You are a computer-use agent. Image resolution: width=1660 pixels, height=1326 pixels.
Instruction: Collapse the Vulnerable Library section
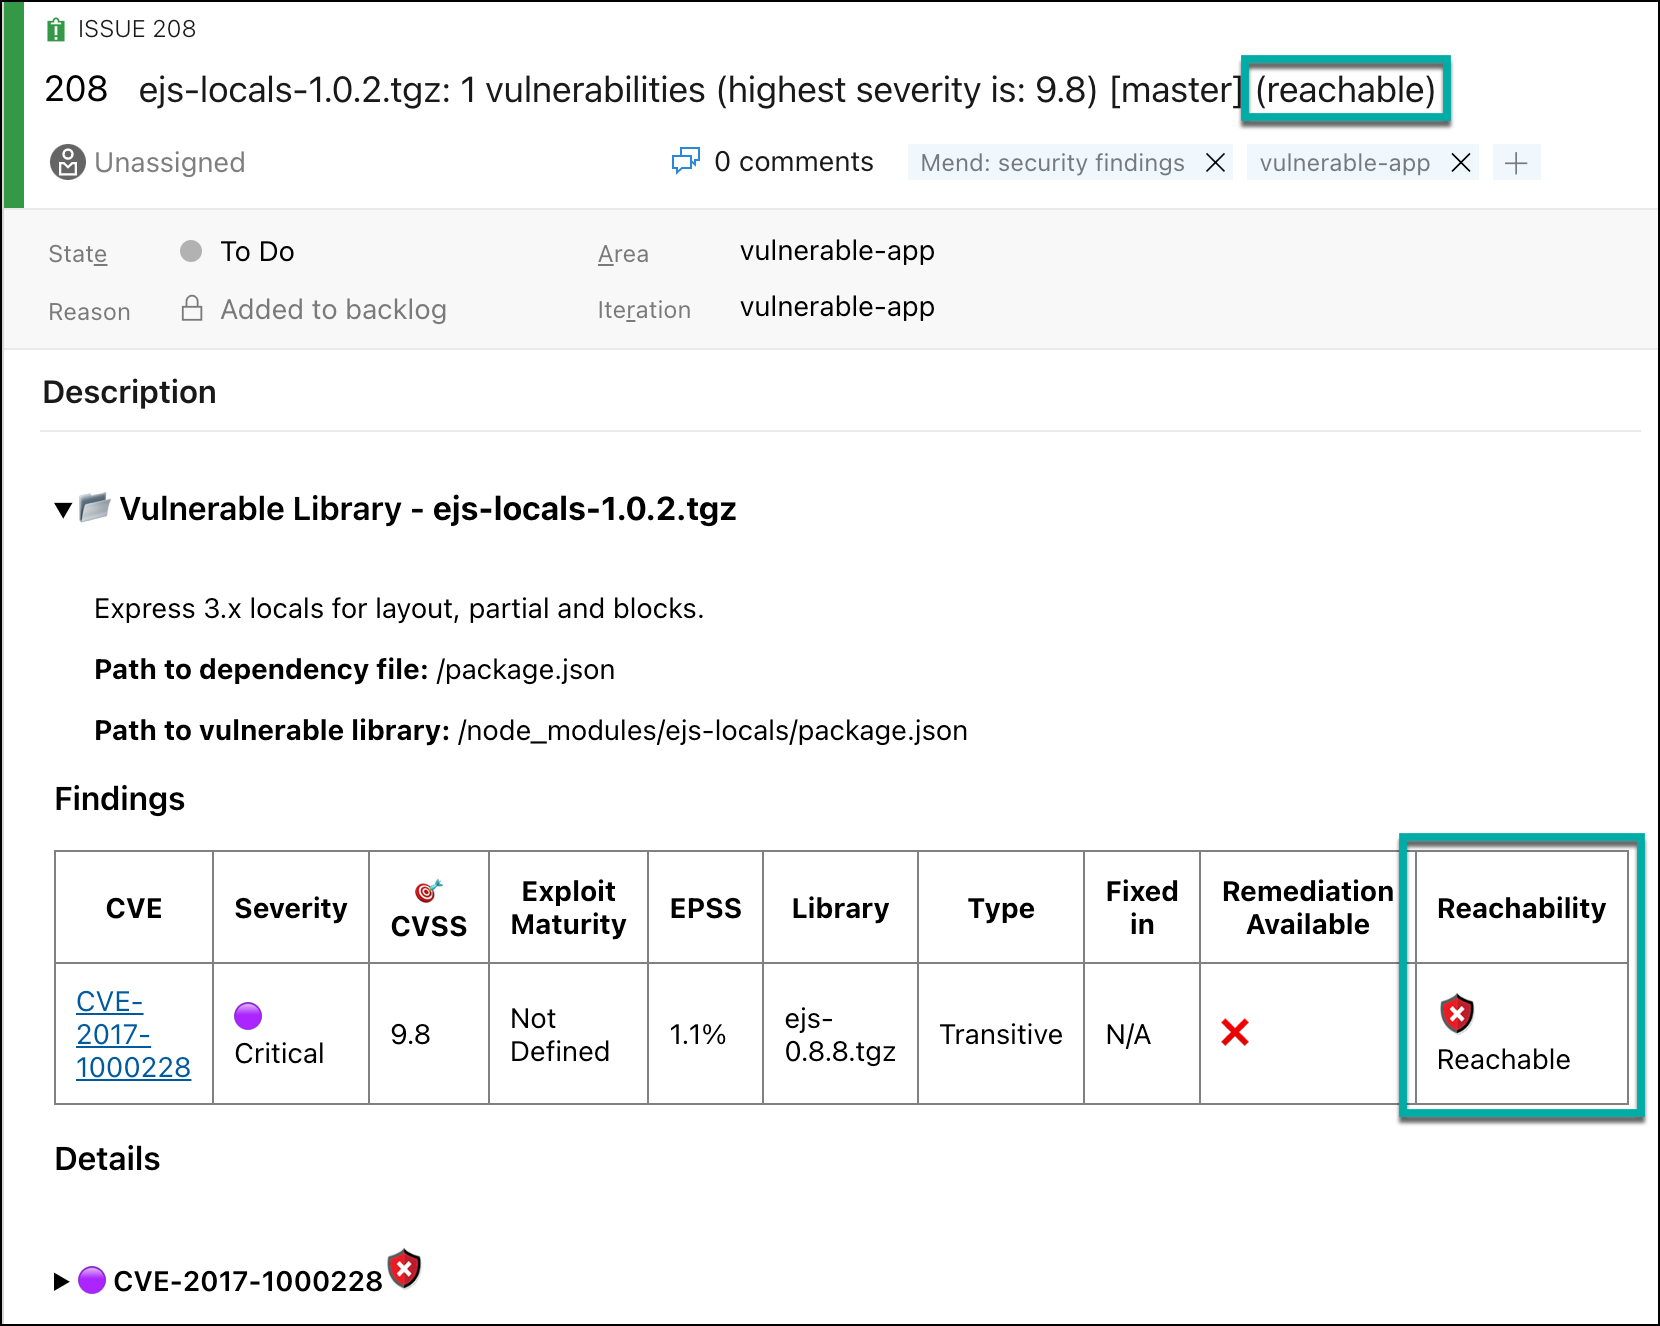[x=63, y=510]
